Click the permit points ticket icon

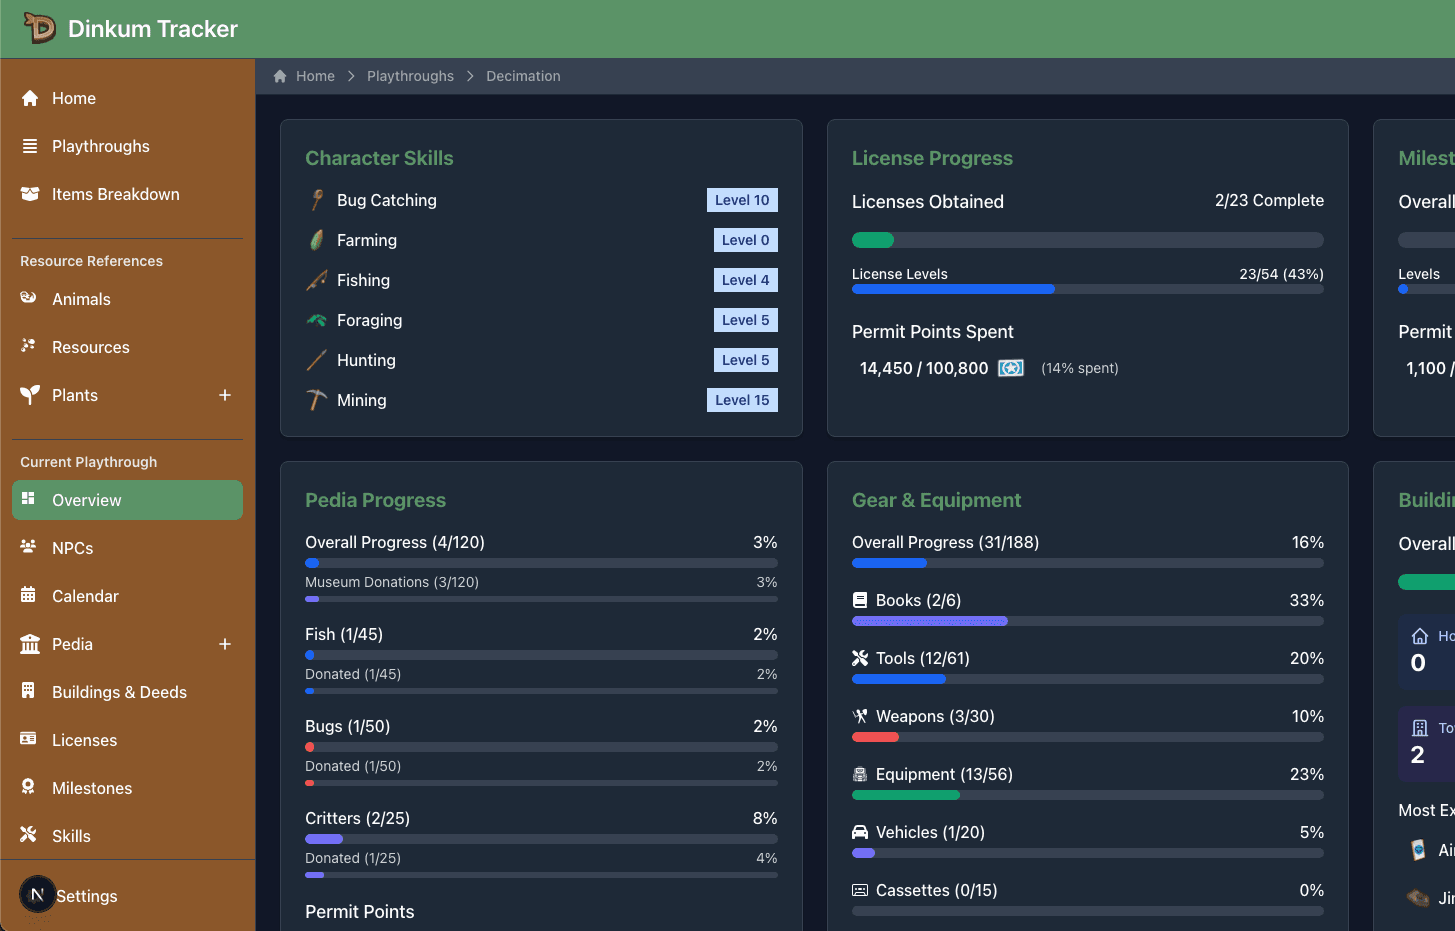click(1011, 368)
